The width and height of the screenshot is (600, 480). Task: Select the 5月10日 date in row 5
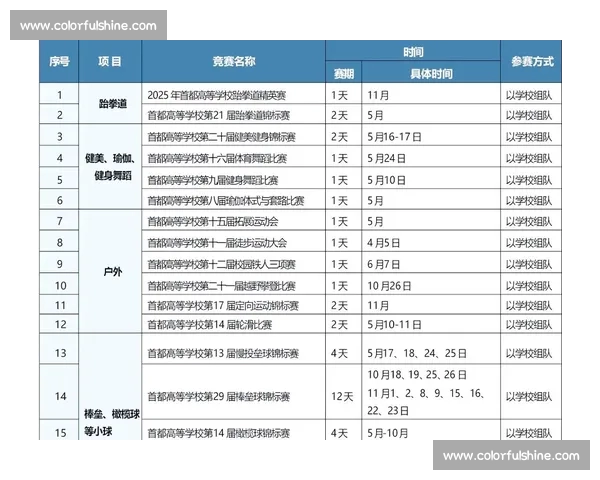386,180
